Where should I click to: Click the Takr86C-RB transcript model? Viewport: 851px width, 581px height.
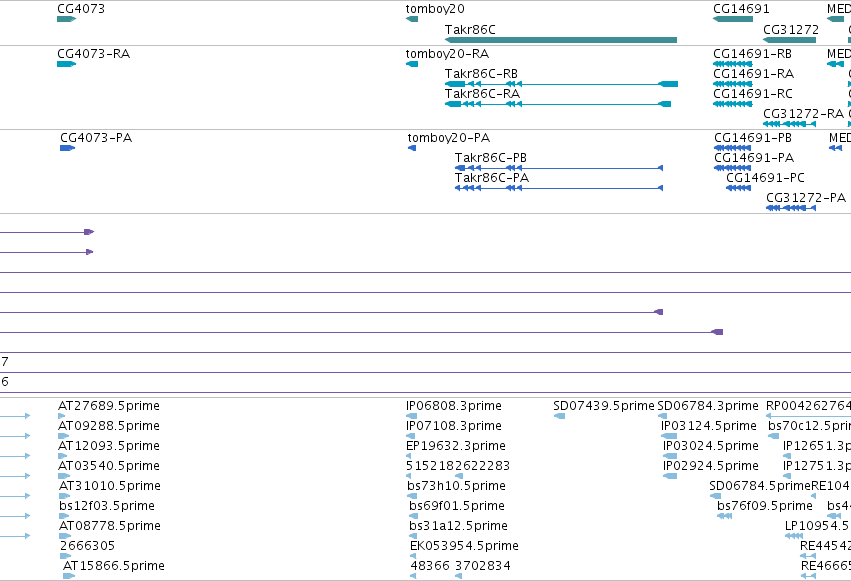pyautogui.click(x=561, y=84)
